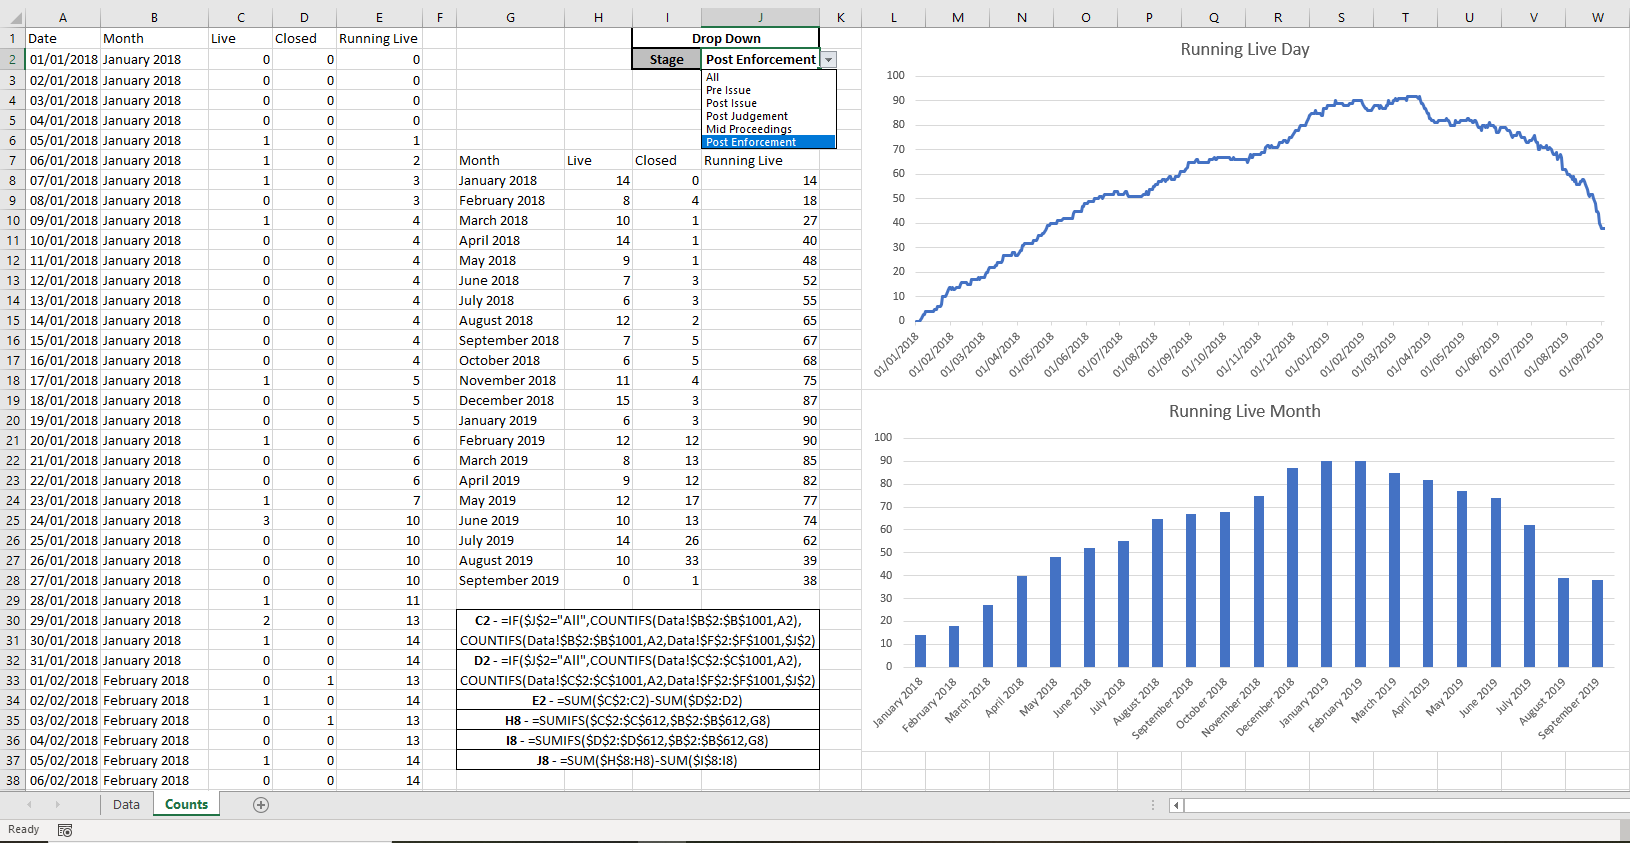Click date cell 01/01/2018
Image resolution: width=1630 pixels, height=843 pixels.
(63, 59)
